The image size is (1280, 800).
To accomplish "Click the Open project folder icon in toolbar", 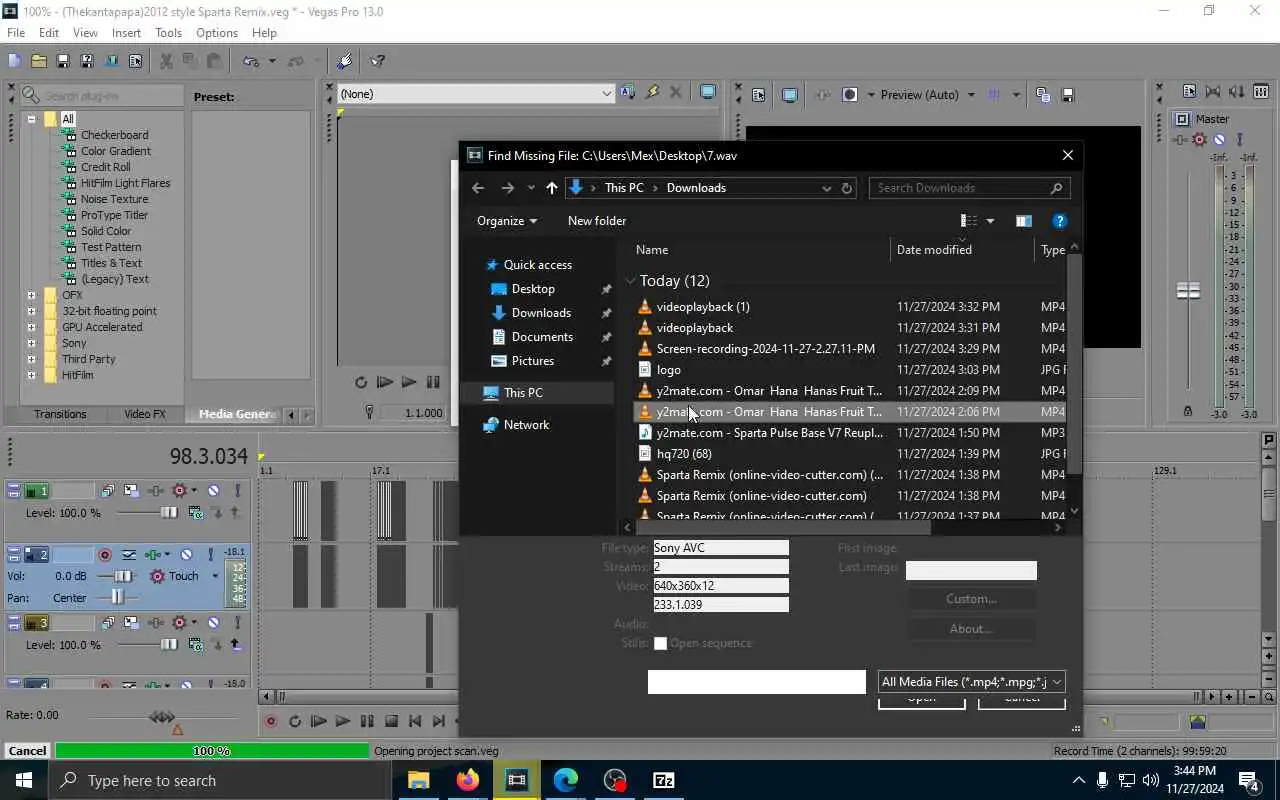I will pos(38,61).
